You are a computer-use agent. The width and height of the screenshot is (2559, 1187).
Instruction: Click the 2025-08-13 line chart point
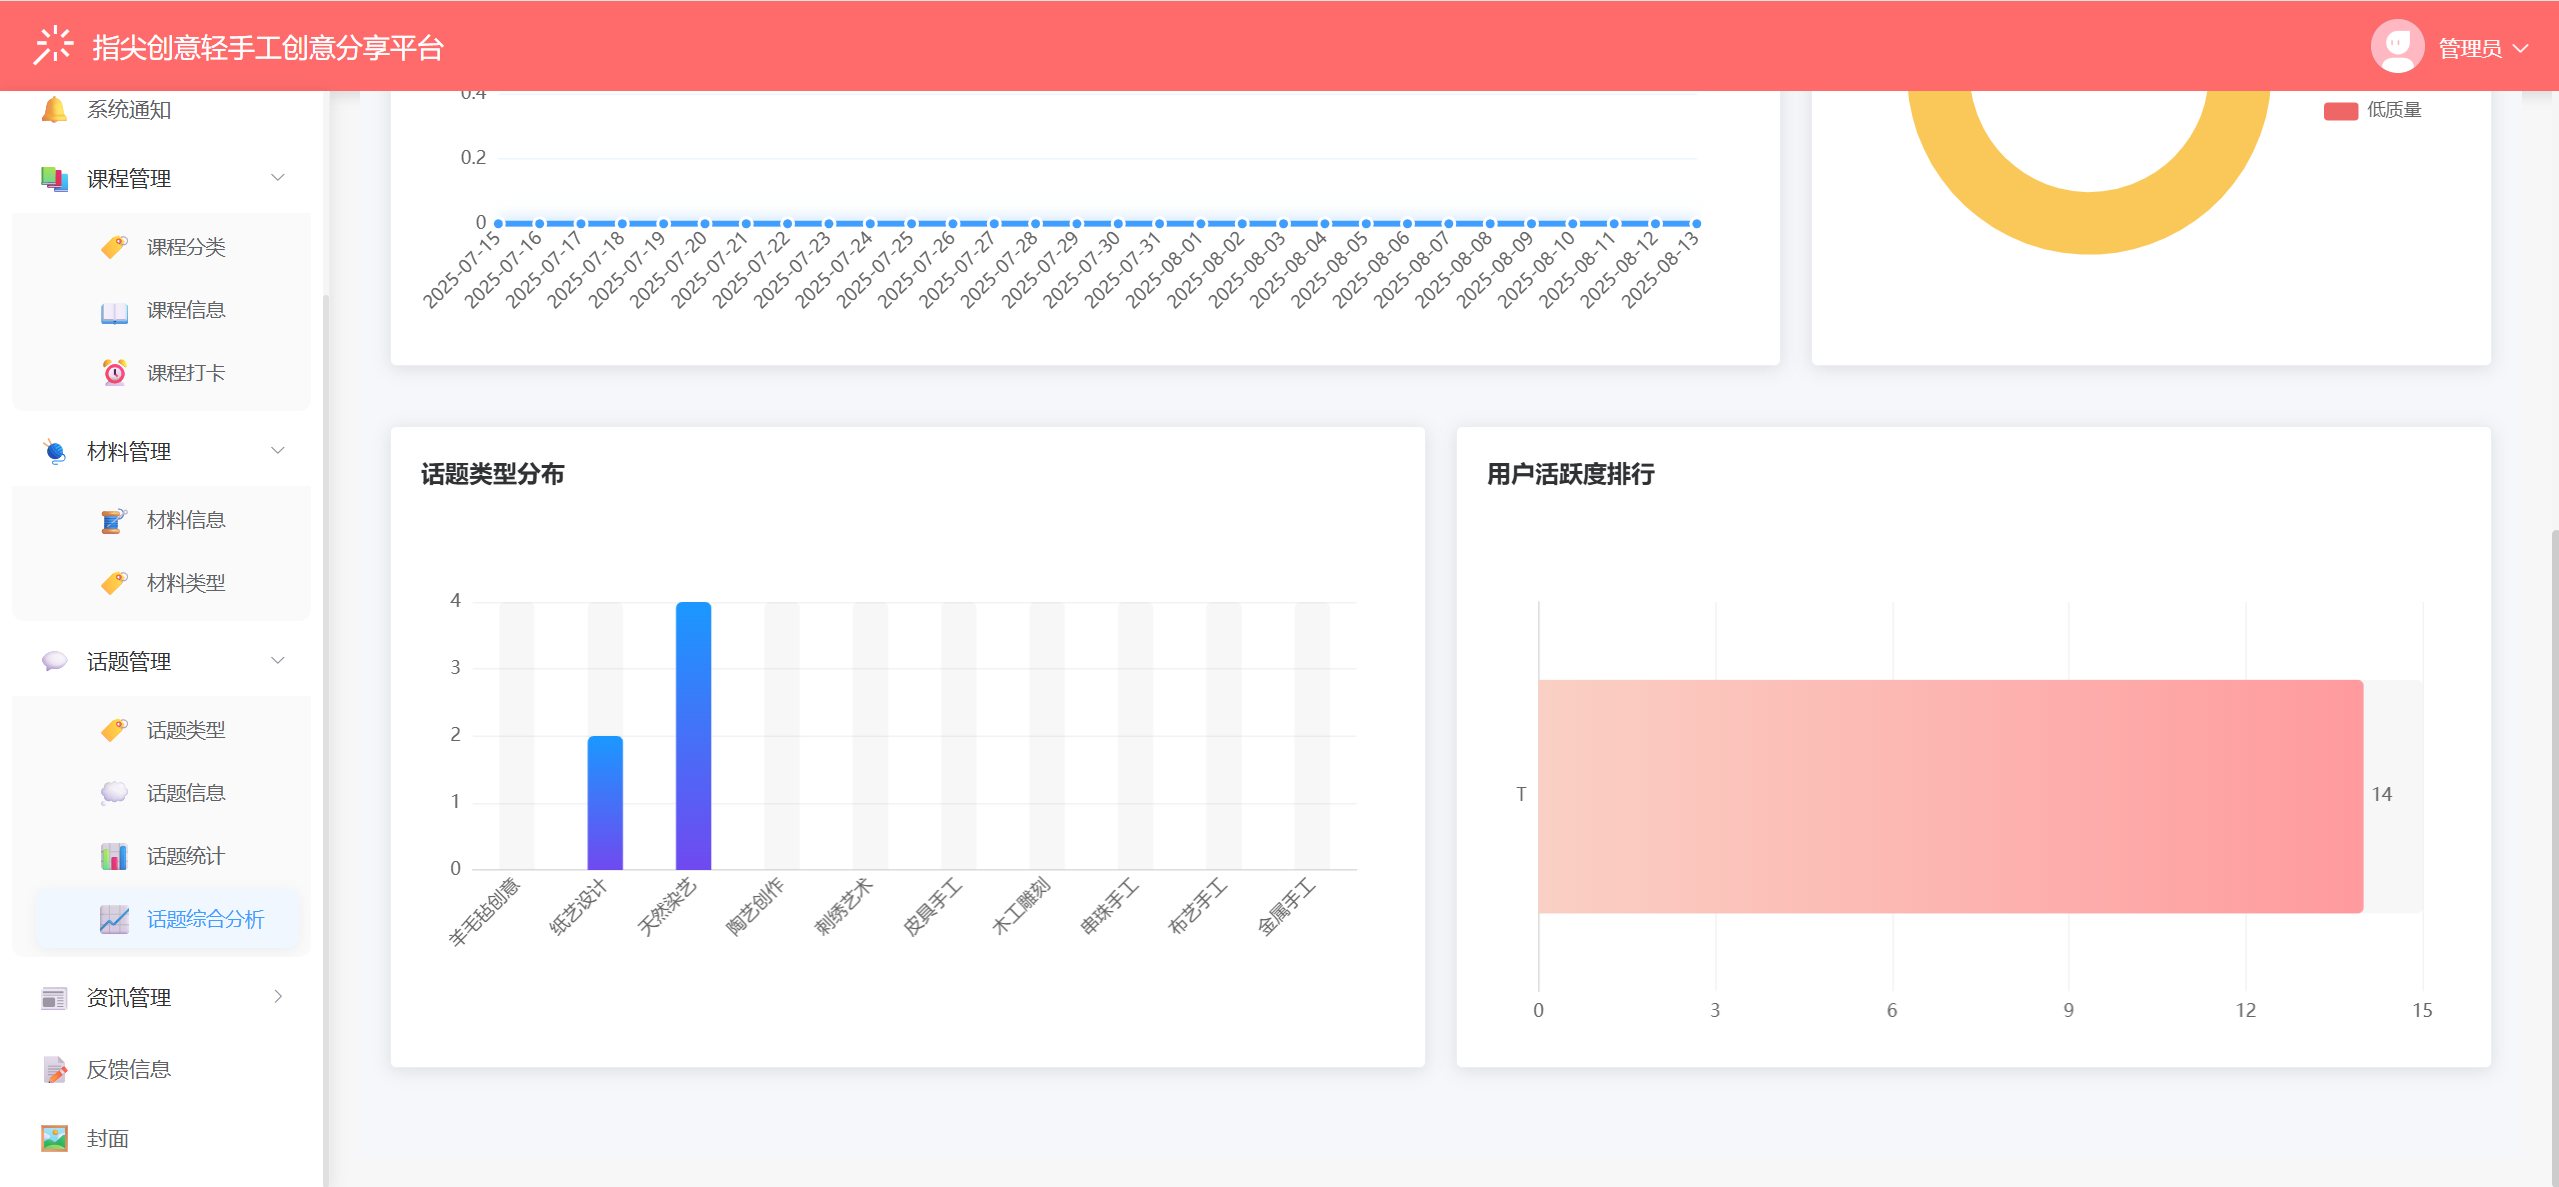(x=1696, y=223)
